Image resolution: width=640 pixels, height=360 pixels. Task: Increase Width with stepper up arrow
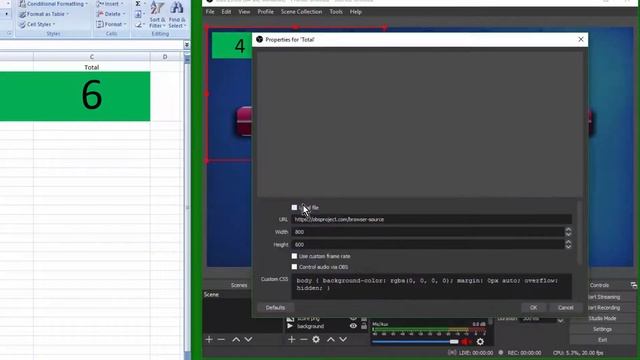pyautogui.click(x=568, y=229)
